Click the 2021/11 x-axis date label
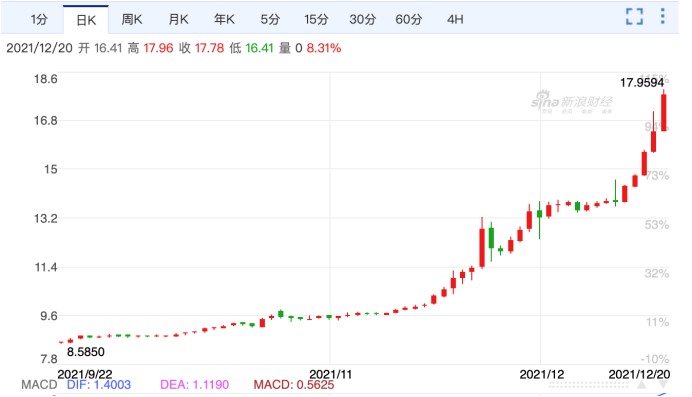 pyautogui.click(x=331, y=374)
